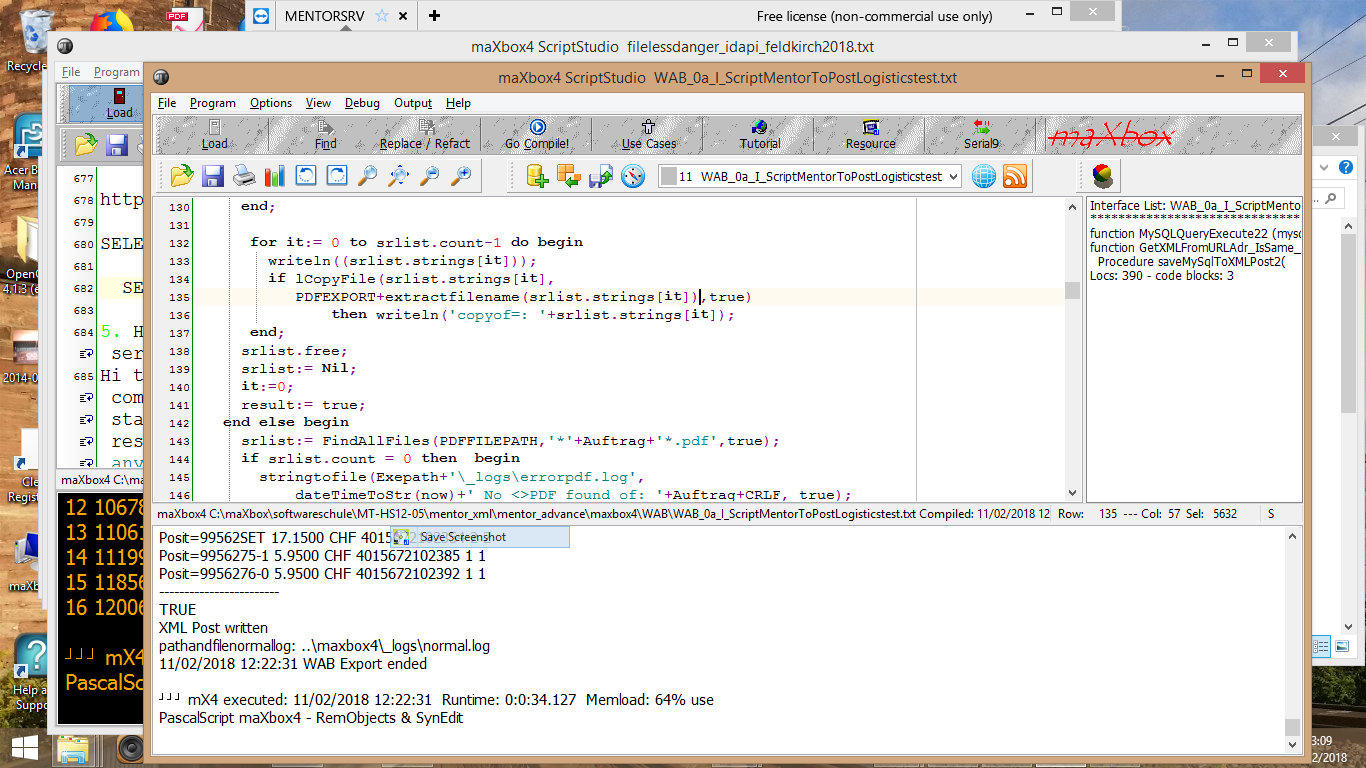Screen dimensions: 1366x768
Task: Open the Tutorial toolbar item
Action: pos(760,134)
